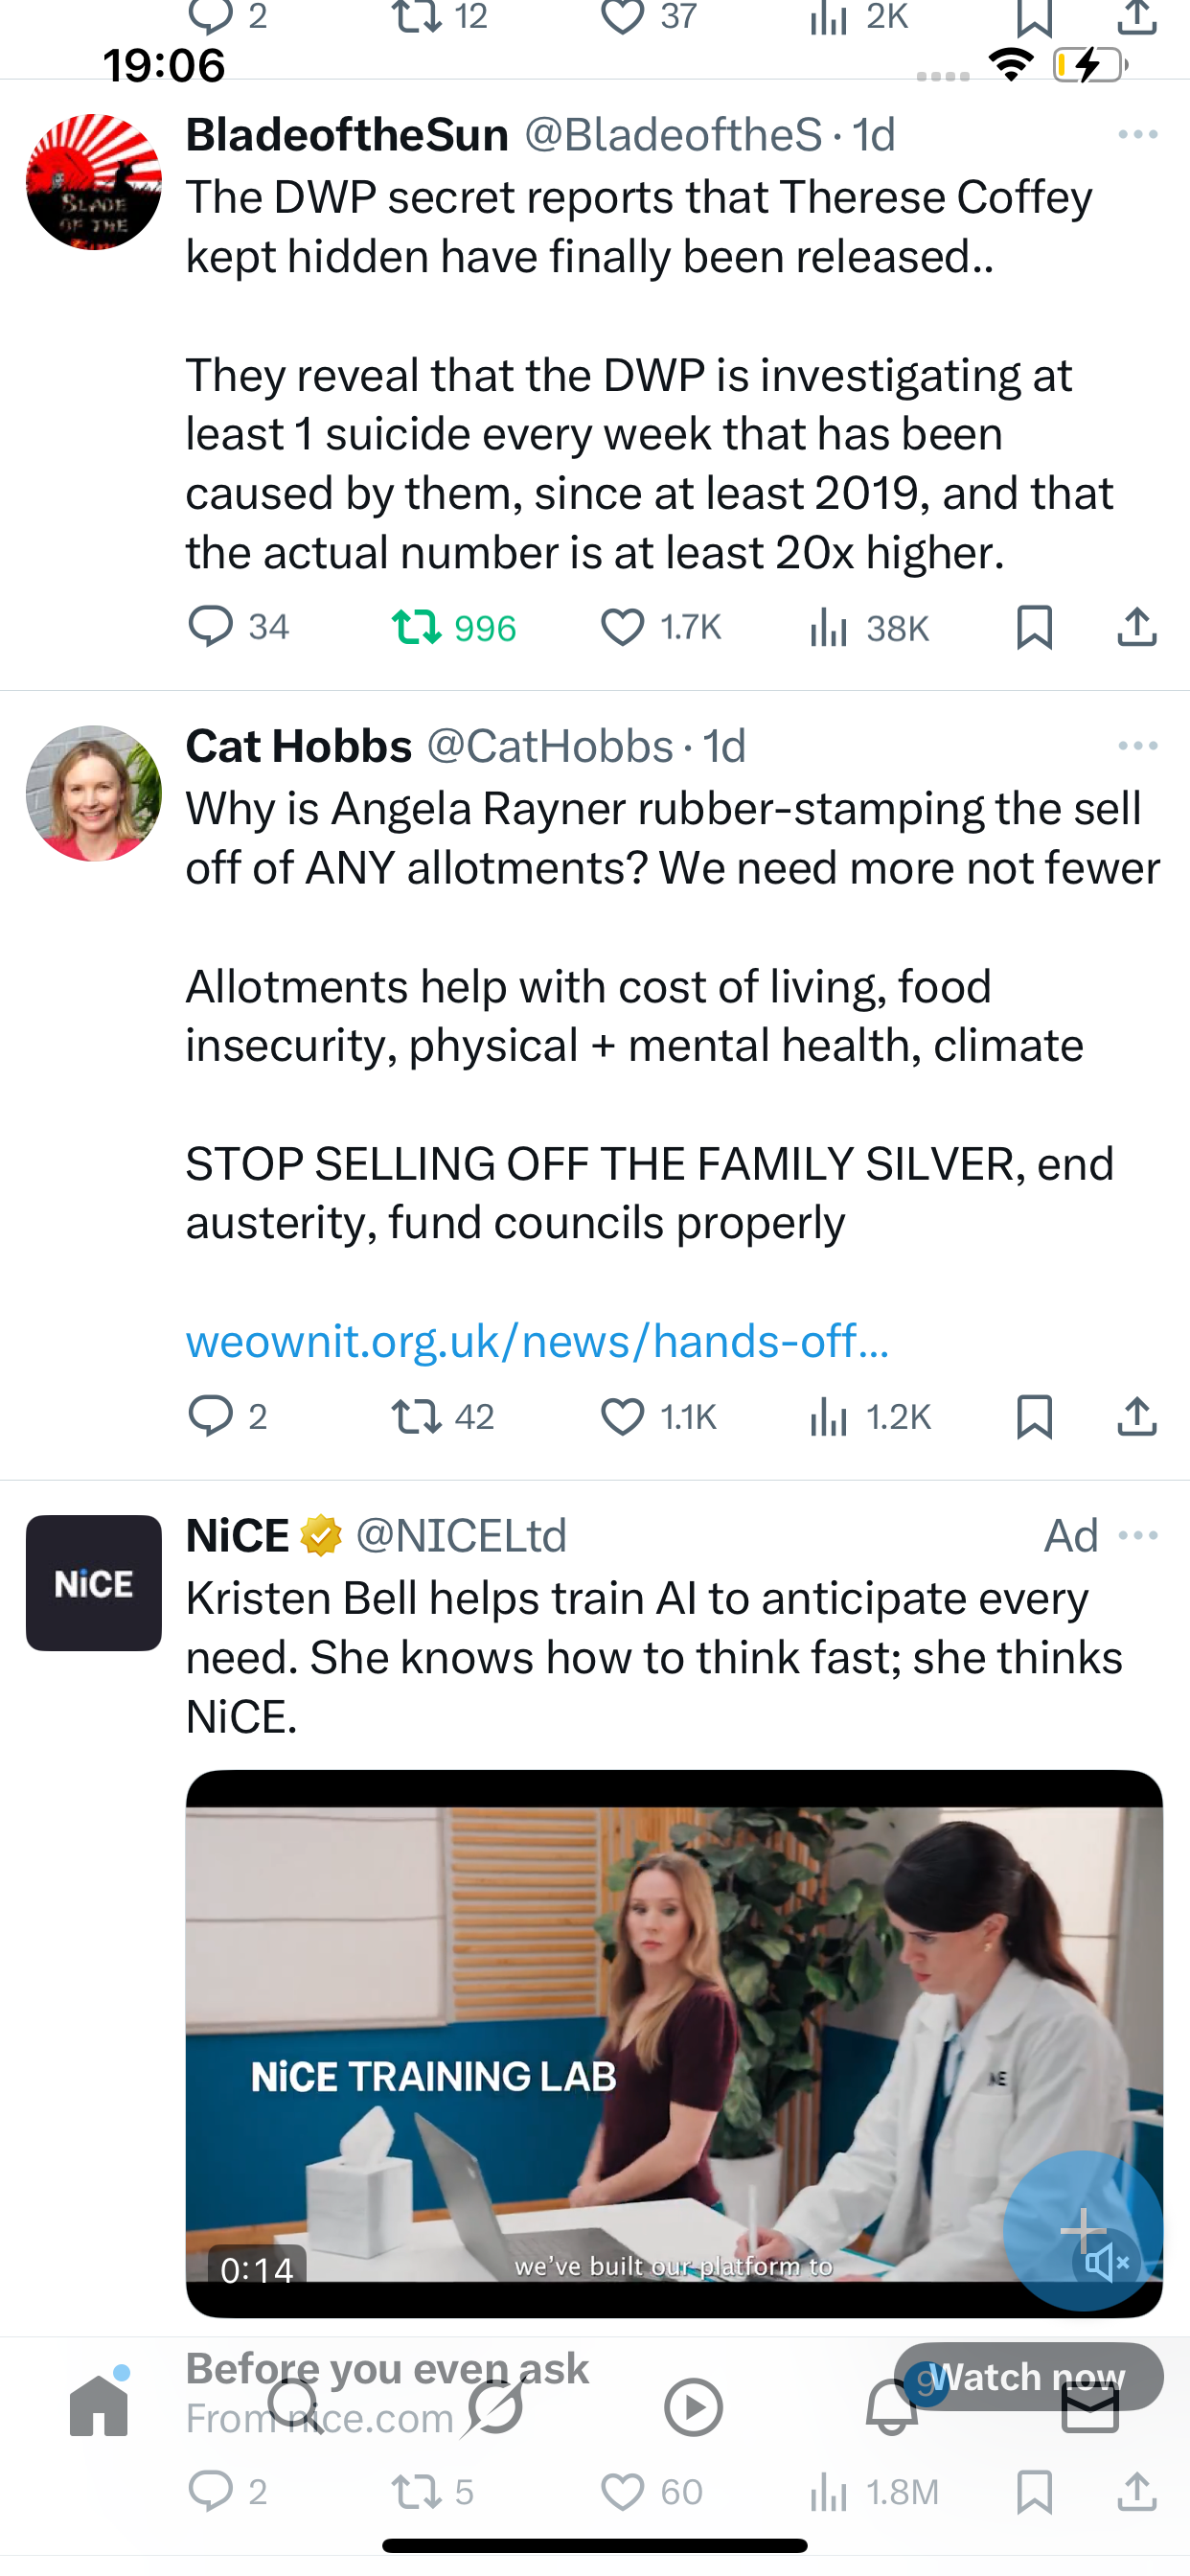Undo repost on BladeoftheSun tweet
Screen dimensions: 1190x2576
416,628
